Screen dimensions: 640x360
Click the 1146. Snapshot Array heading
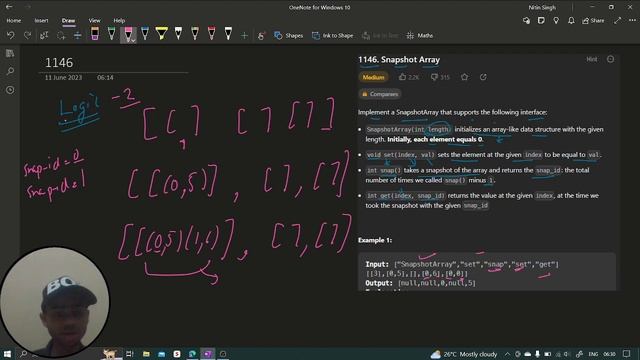tap(399, 60)
